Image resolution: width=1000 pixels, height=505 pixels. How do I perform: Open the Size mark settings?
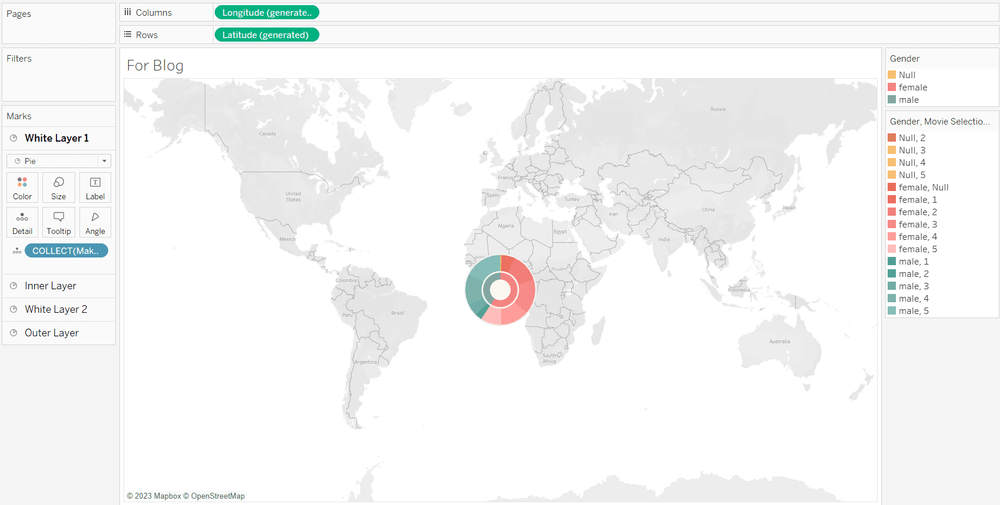click(x=58, y=187)
